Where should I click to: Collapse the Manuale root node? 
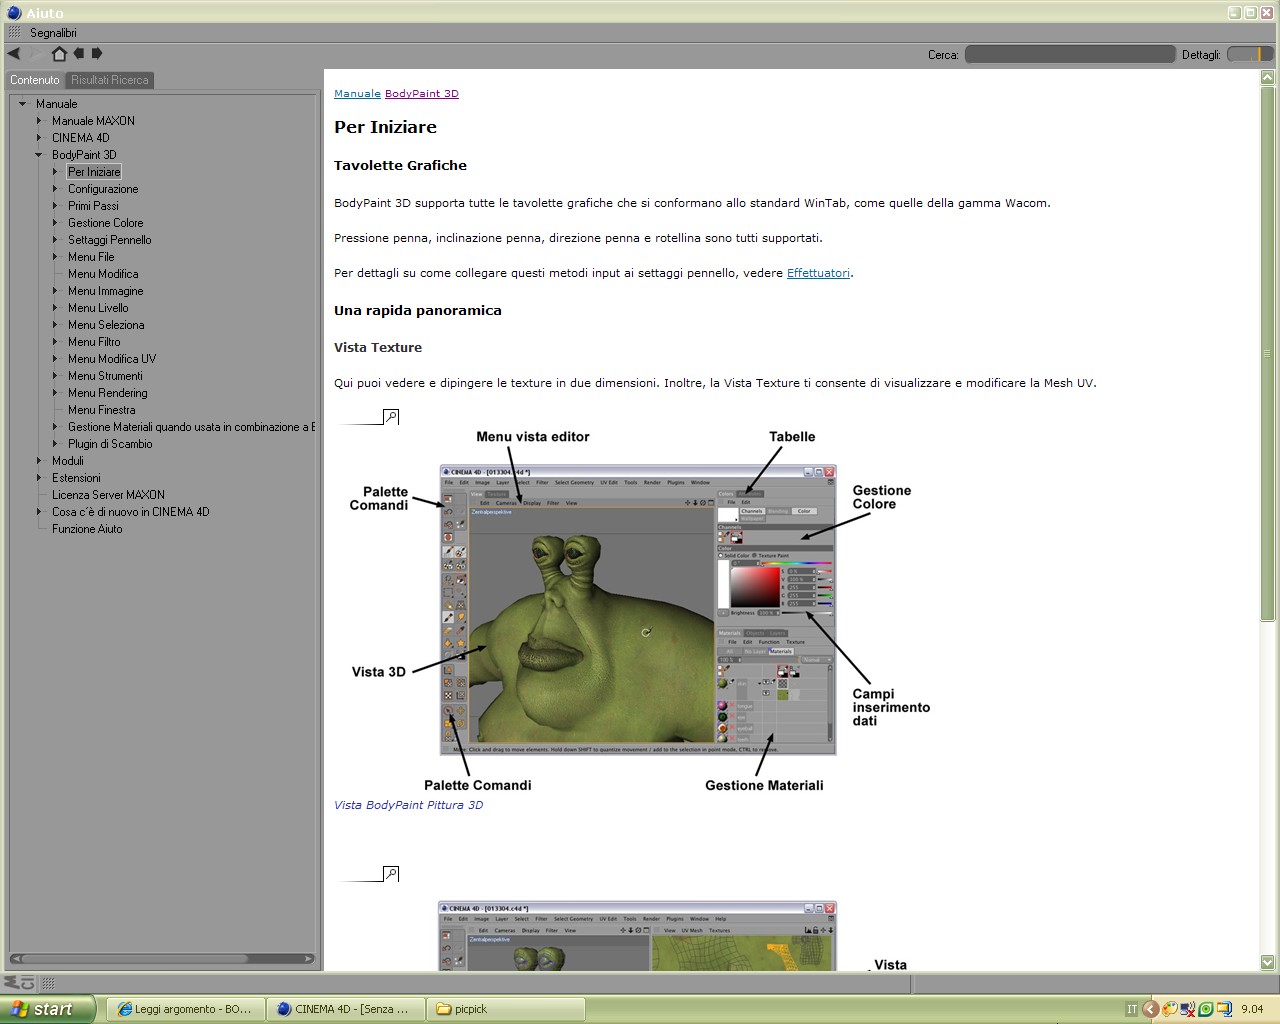coord(22,104)
